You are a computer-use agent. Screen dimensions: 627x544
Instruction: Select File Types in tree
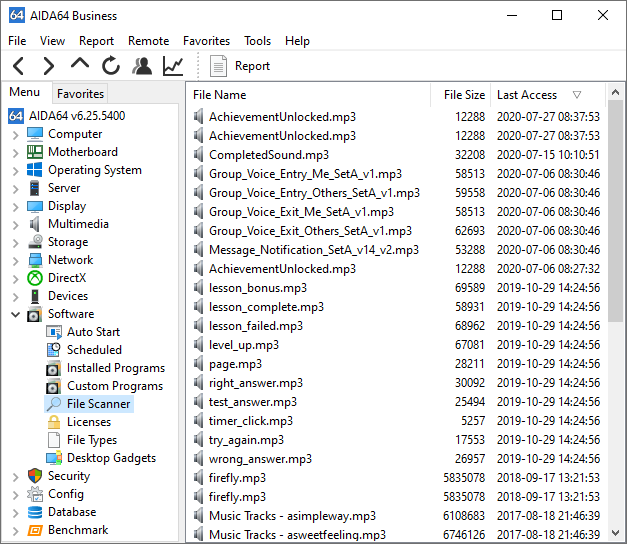click(92, 440)
